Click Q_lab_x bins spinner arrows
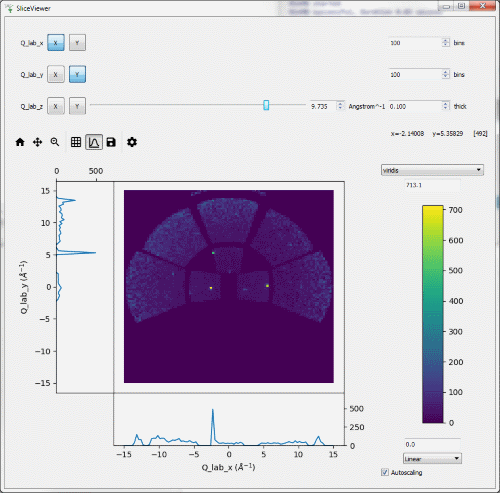Viewport: 500px width, 493px height. click(446, 43)
